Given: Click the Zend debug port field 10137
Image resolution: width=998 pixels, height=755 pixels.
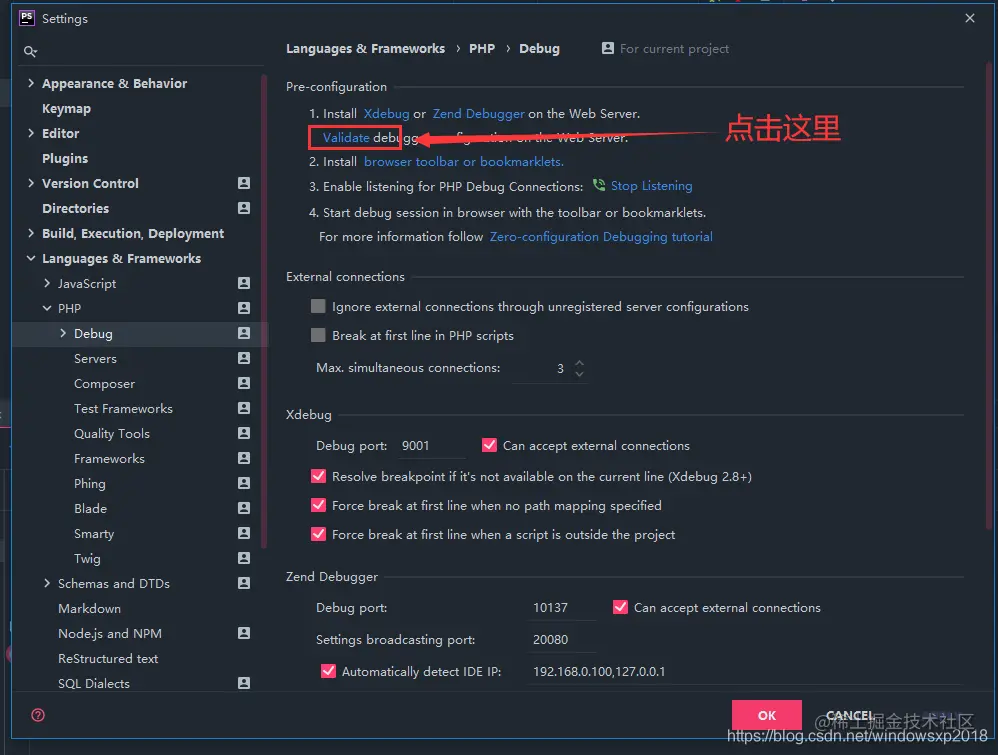Looking at the screenshot, I should (x=562, y=607).
